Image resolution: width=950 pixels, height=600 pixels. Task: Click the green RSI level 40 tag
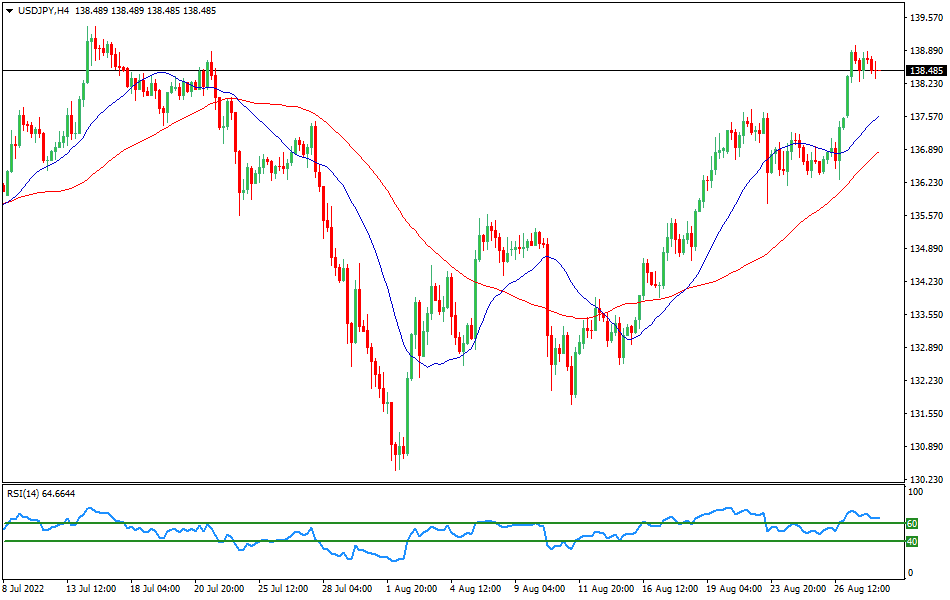911,542
